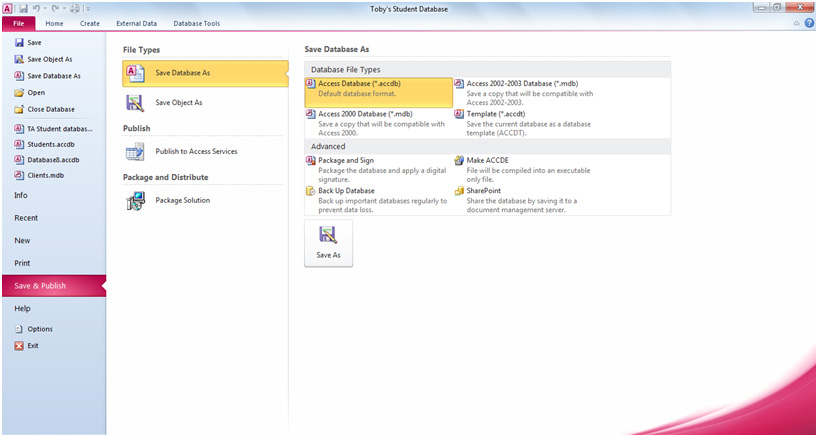Viewport: 818px width, 437px height.
Task: Select Package and Sign option
Action: coord(378,169)
